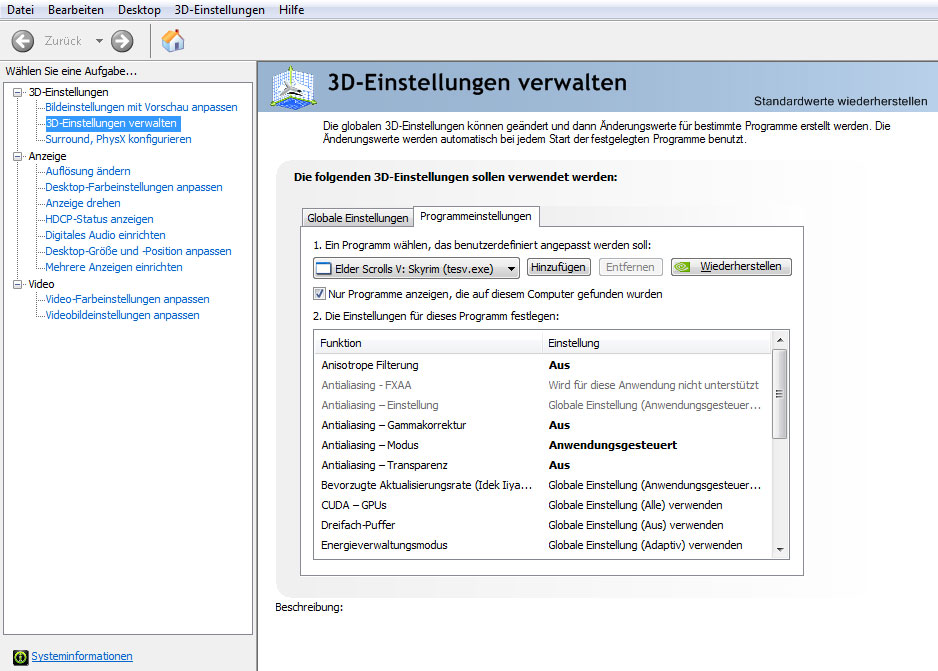Collapse the Anzeige tree node
Viewport: 938px width, 671px height.
18,156
